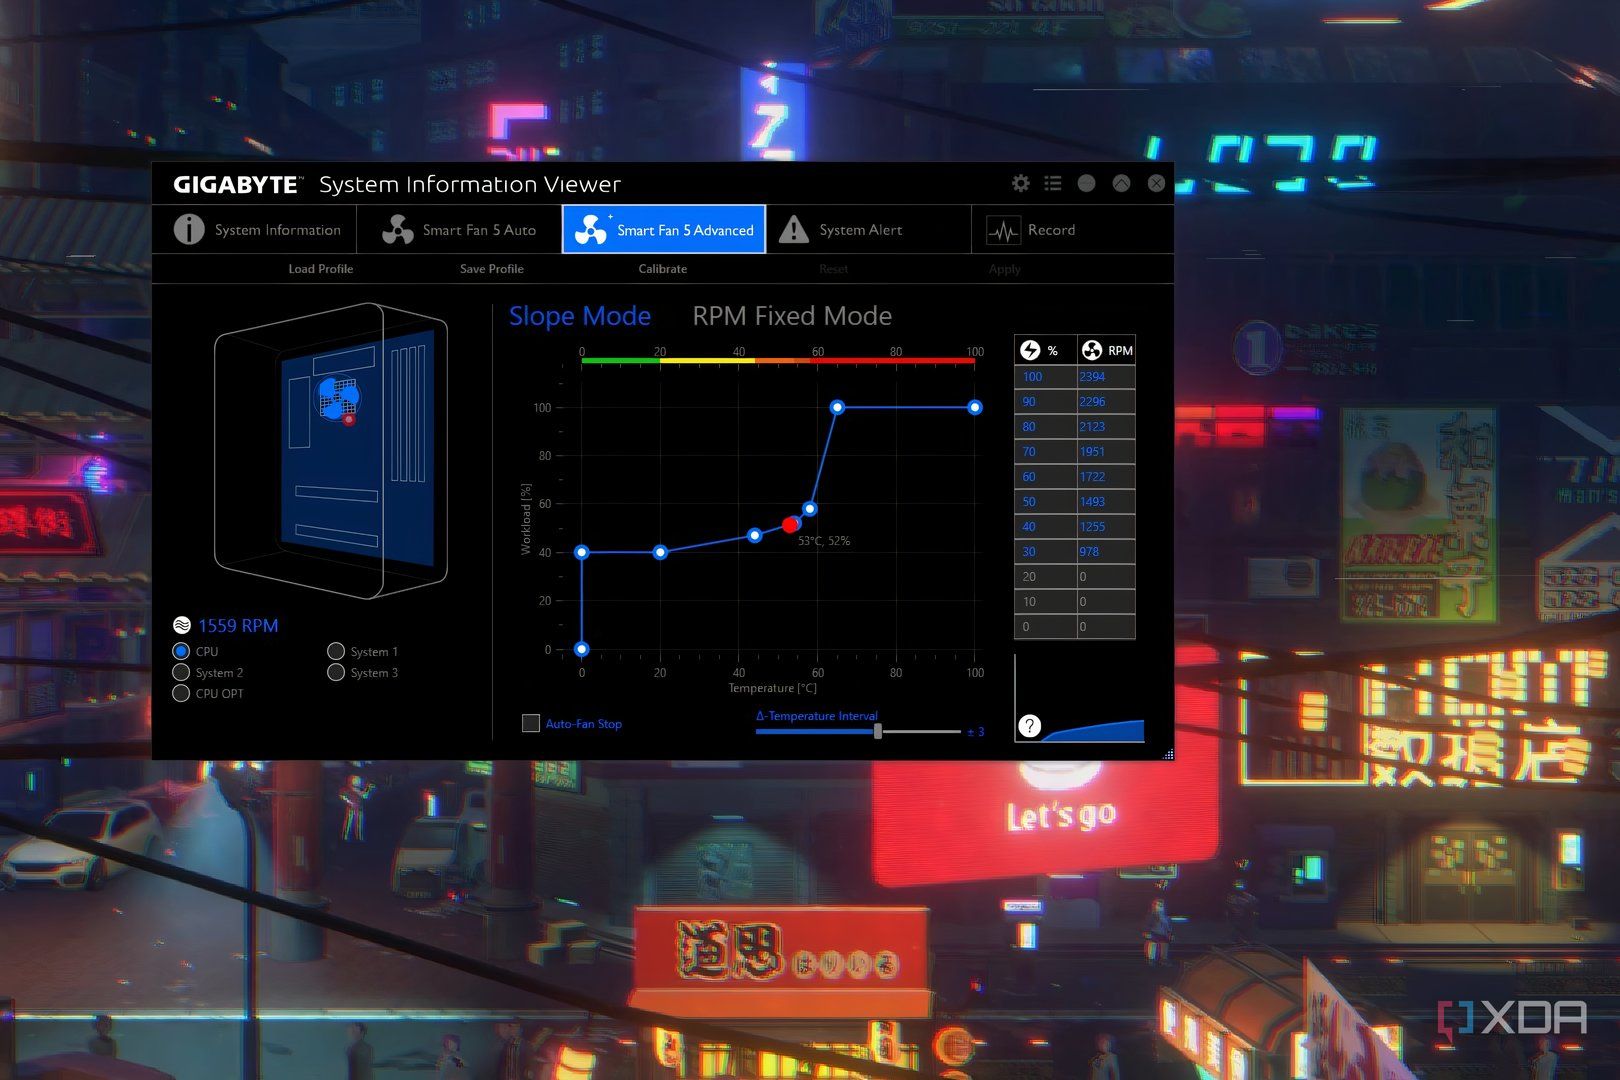
Task: Open the list view icon in title bar
Action: [x=1052, y=183]
